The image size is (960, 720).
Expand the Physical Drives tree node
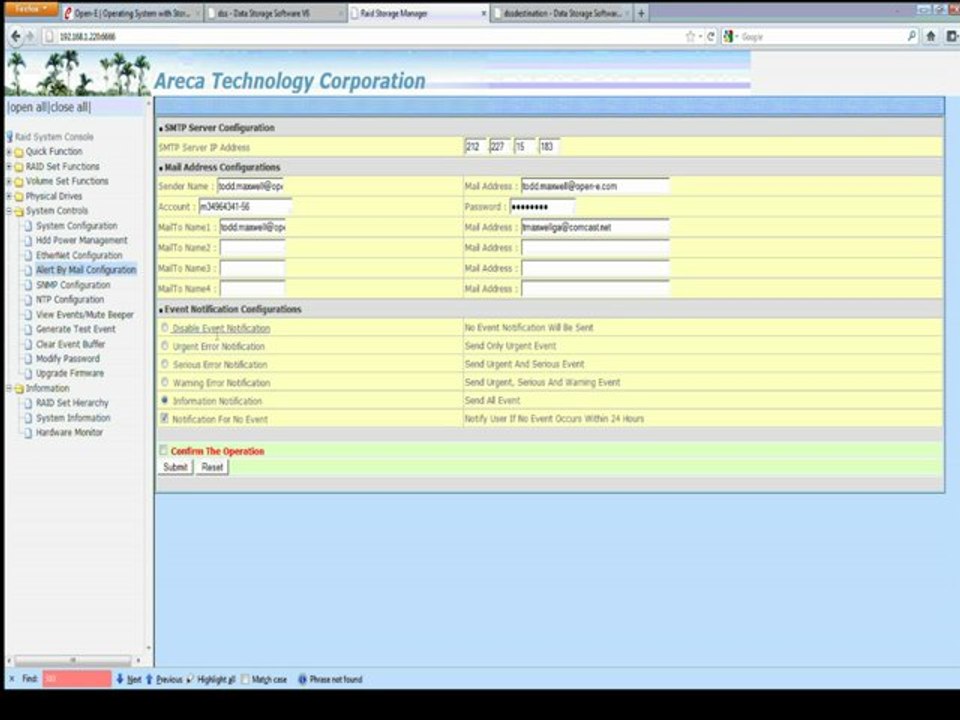(9, 196)
